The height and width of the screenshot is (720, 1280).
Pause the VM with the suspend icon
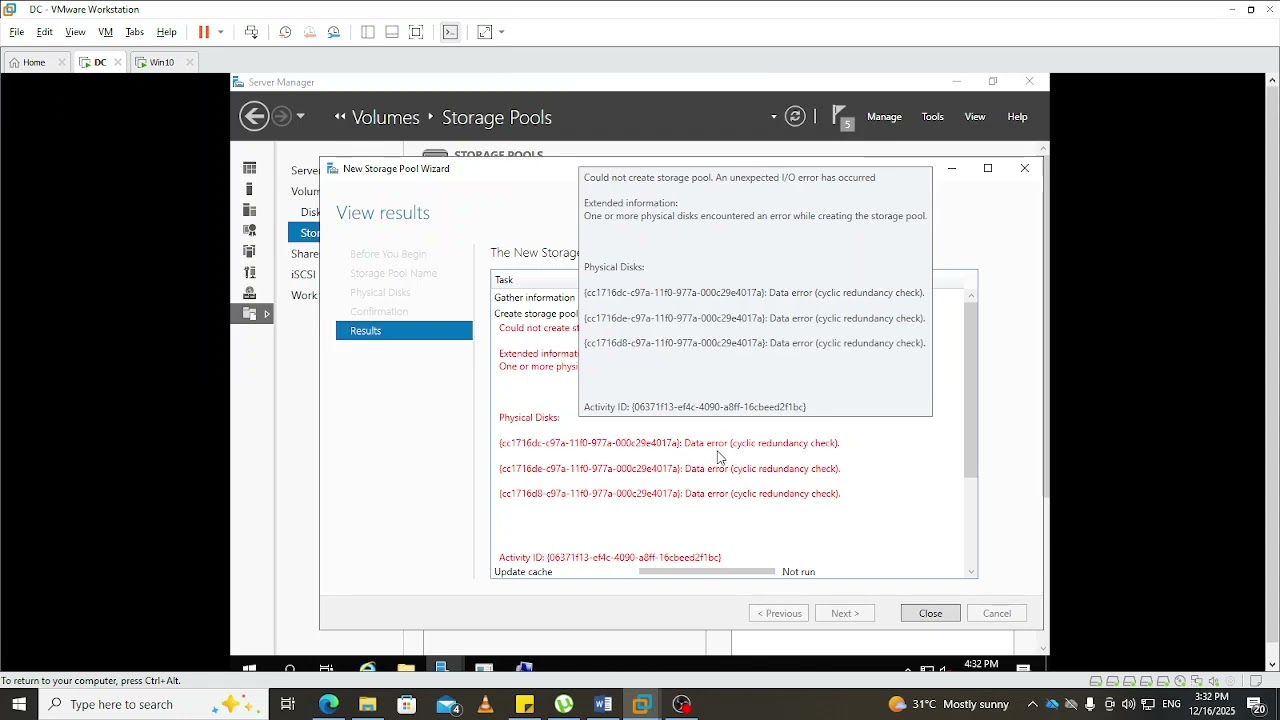[204, 32]
